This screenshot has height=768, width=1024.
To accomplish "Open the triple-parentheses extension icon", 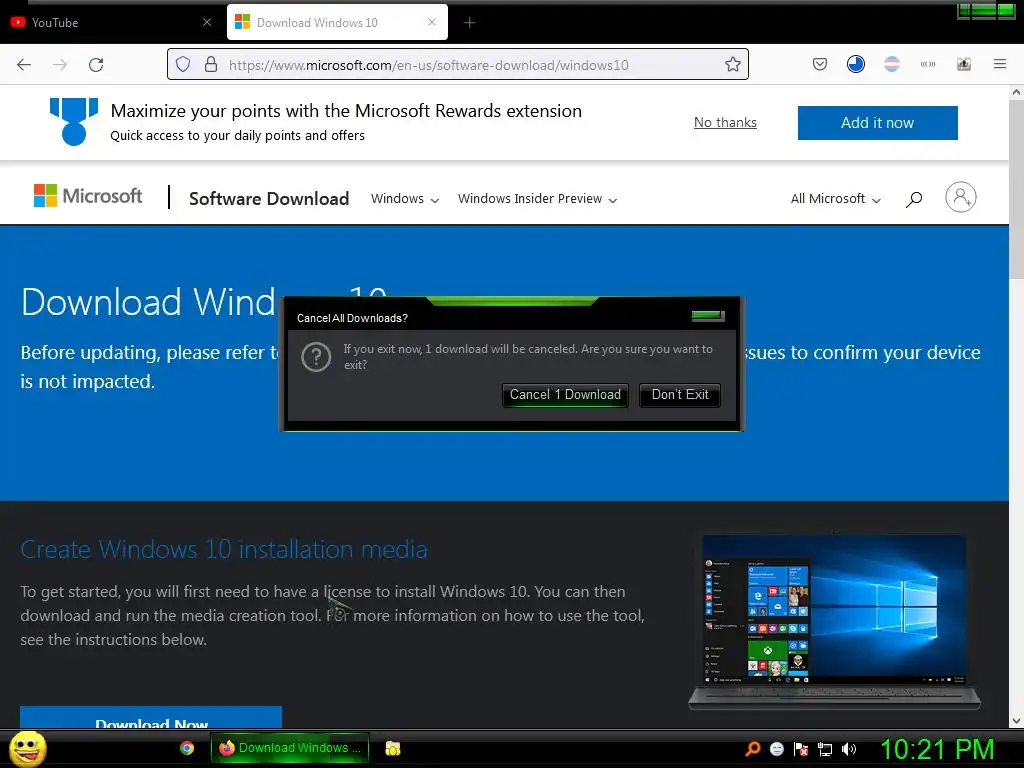I will [928, 64].
